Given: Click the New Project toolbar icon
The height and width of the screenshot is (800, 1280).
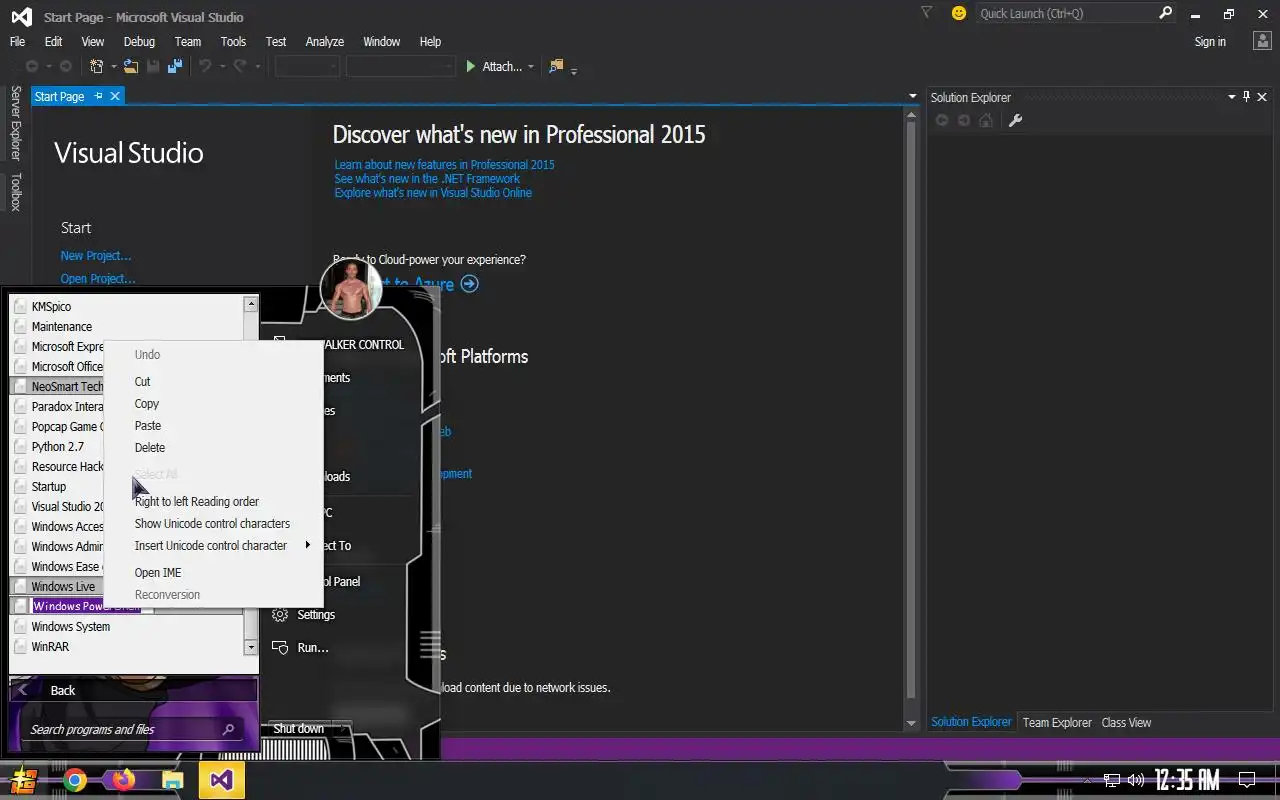Looking at the screenshot, I should point(97,66).
